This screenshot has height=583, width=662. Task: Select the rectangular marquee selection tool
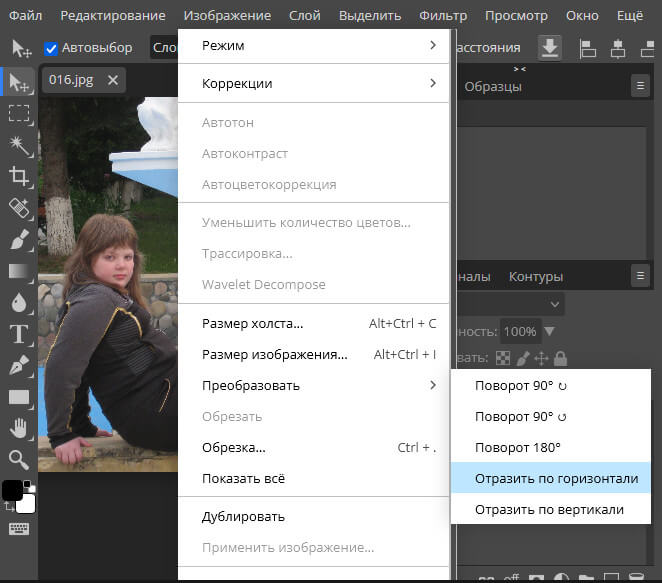point(19,113)
